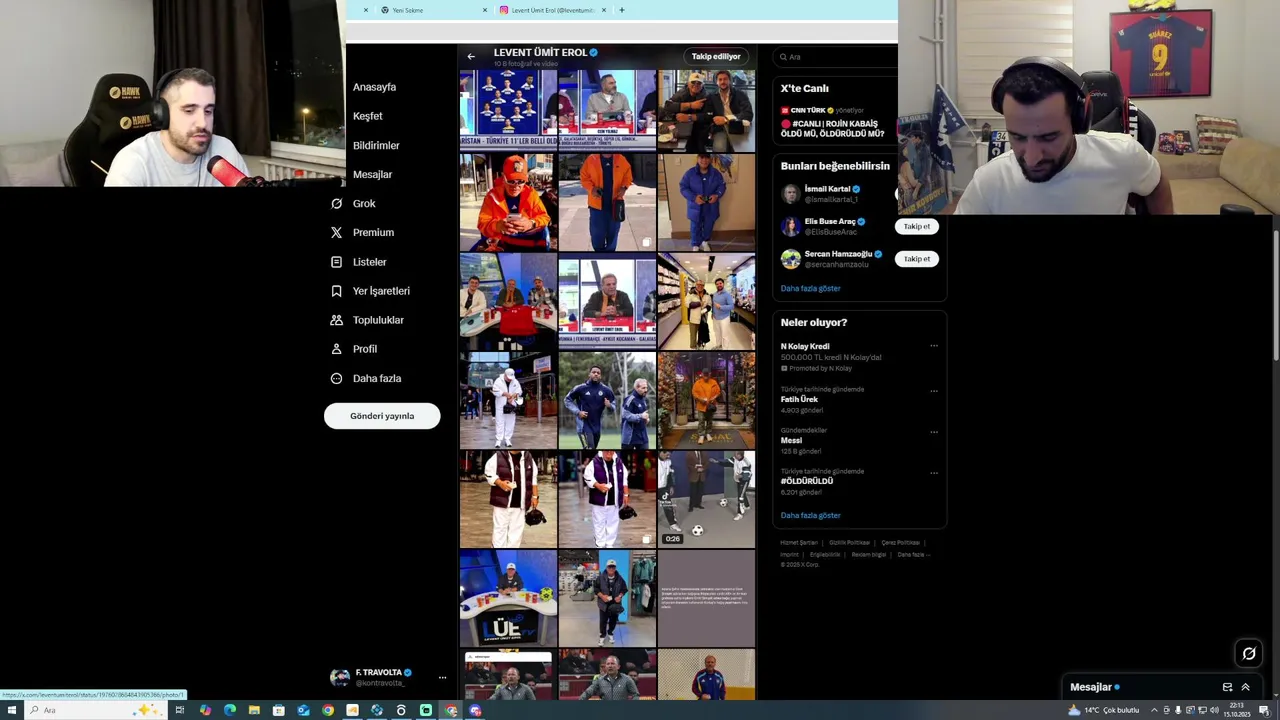The image size is (1280, 720).
Task: Click the X search field Ara
Action: 836,57
